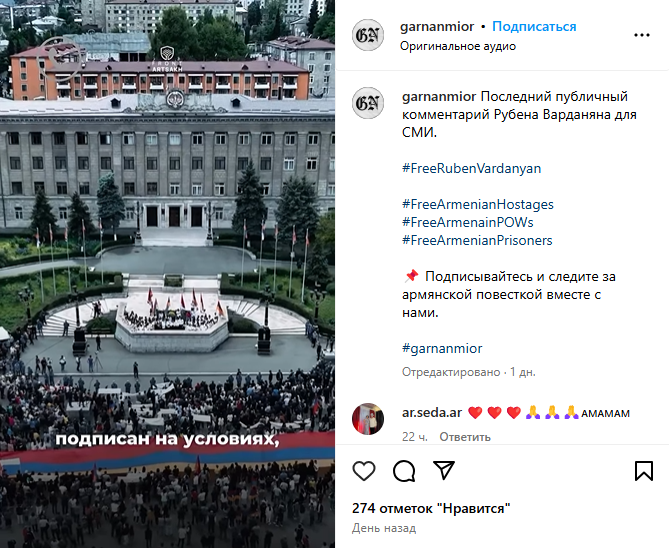
Task: Click garnanmior avatar beside caption
Action: (x=368, y=103)
